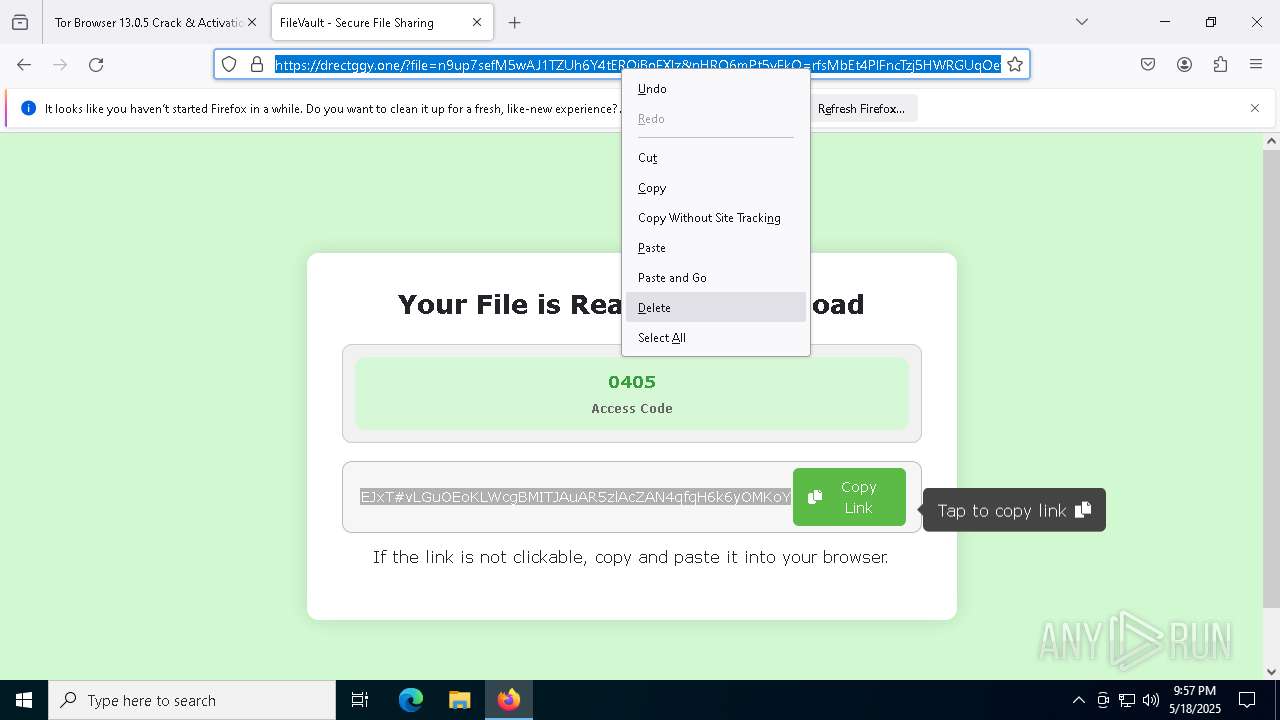This screenshot has height=720, width=1280.
Task: Open the volume speaker icon
Action: (1151, 700)
